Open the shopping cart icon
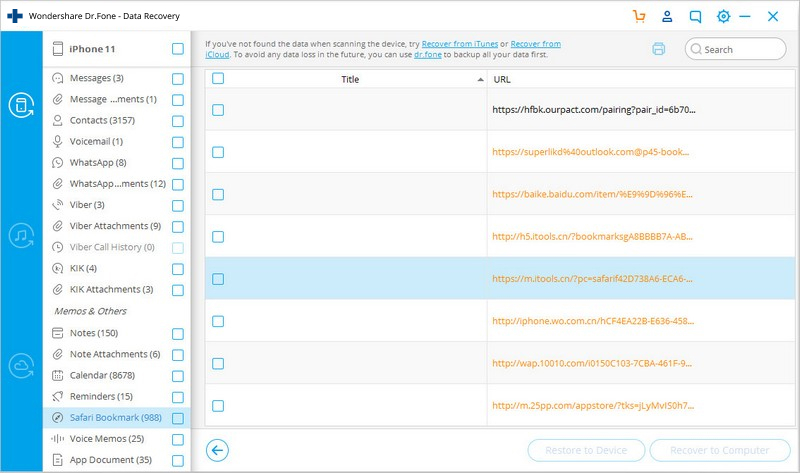 tap(639, 16)
